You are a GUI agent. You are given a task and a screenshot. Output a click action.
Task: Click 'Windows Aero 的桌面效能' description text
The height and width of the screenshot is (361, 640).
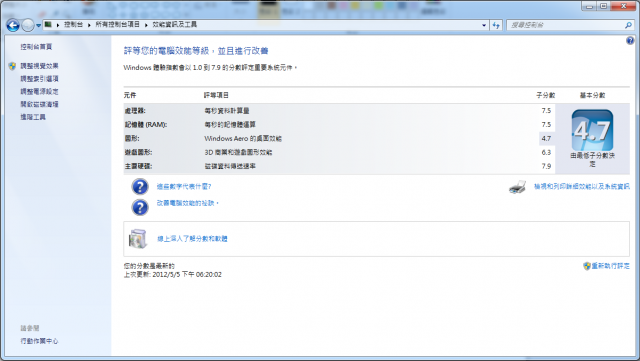point(243,138)
